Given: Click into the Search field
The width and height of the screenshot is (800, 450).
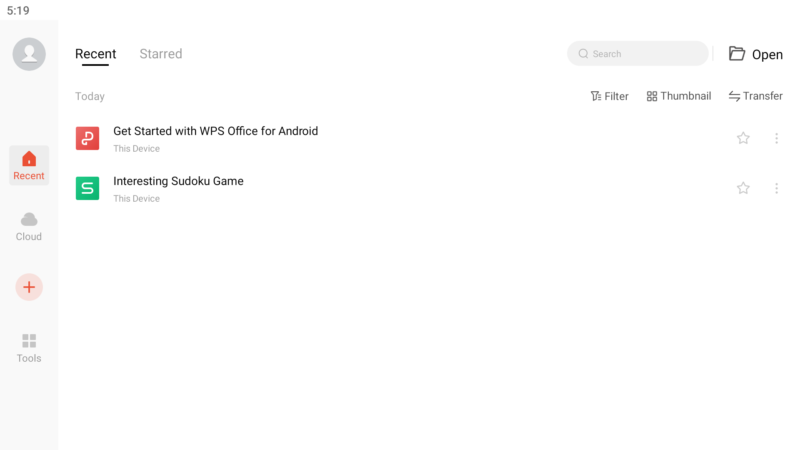Looking at the screenshot, I should click(x=645, y=54).
